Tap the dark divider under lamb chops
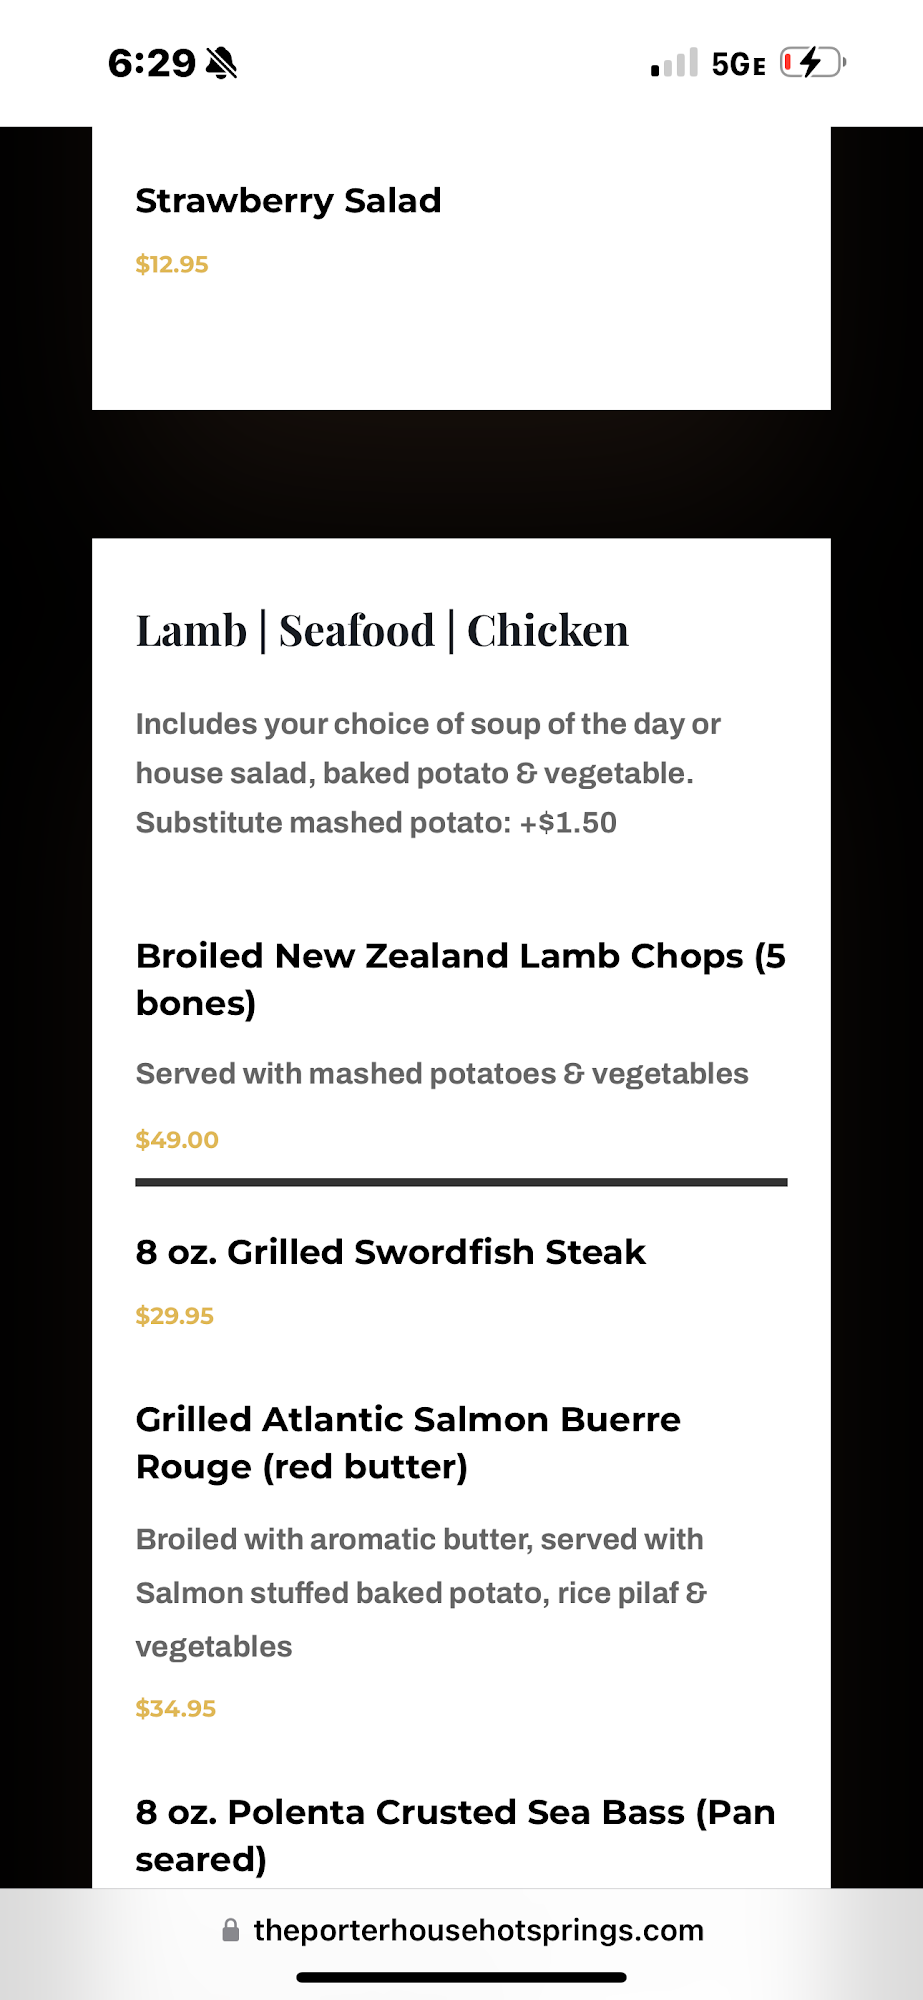This screenshot has height=2000, width=923. (461, 1182)
